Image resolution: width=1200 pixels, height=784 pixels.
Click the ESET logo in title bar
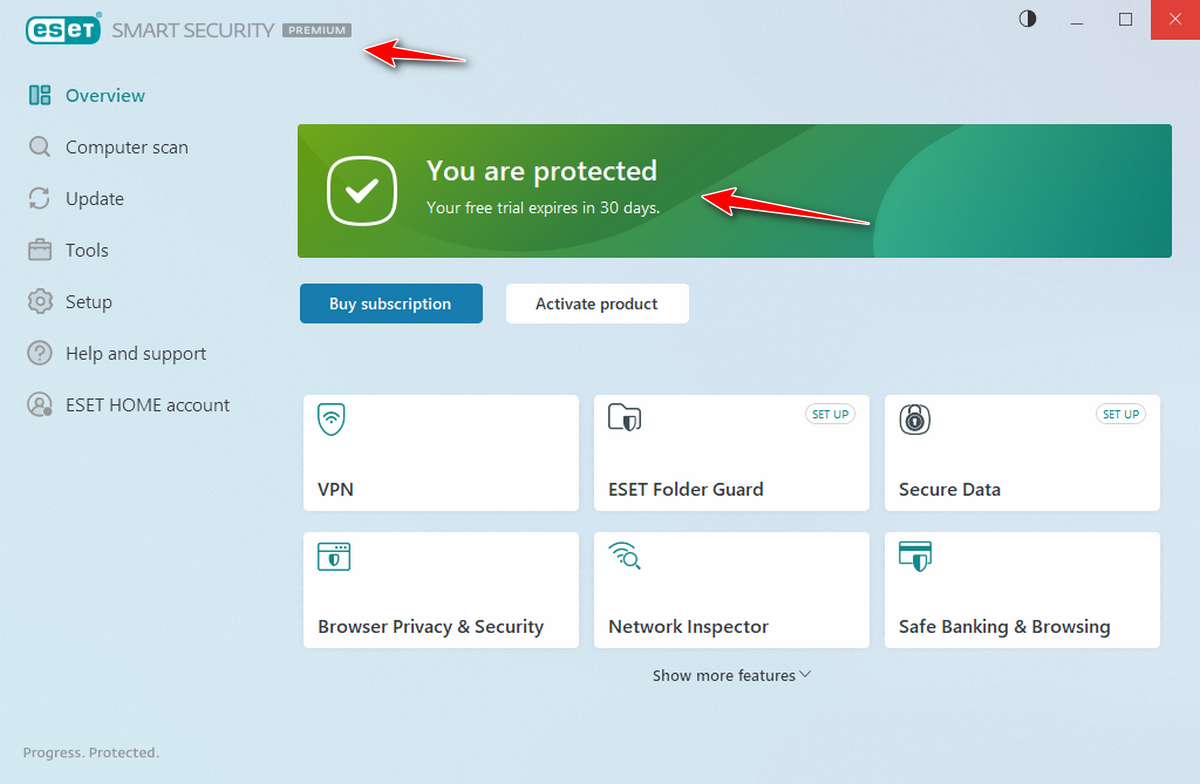pos(63,30)
